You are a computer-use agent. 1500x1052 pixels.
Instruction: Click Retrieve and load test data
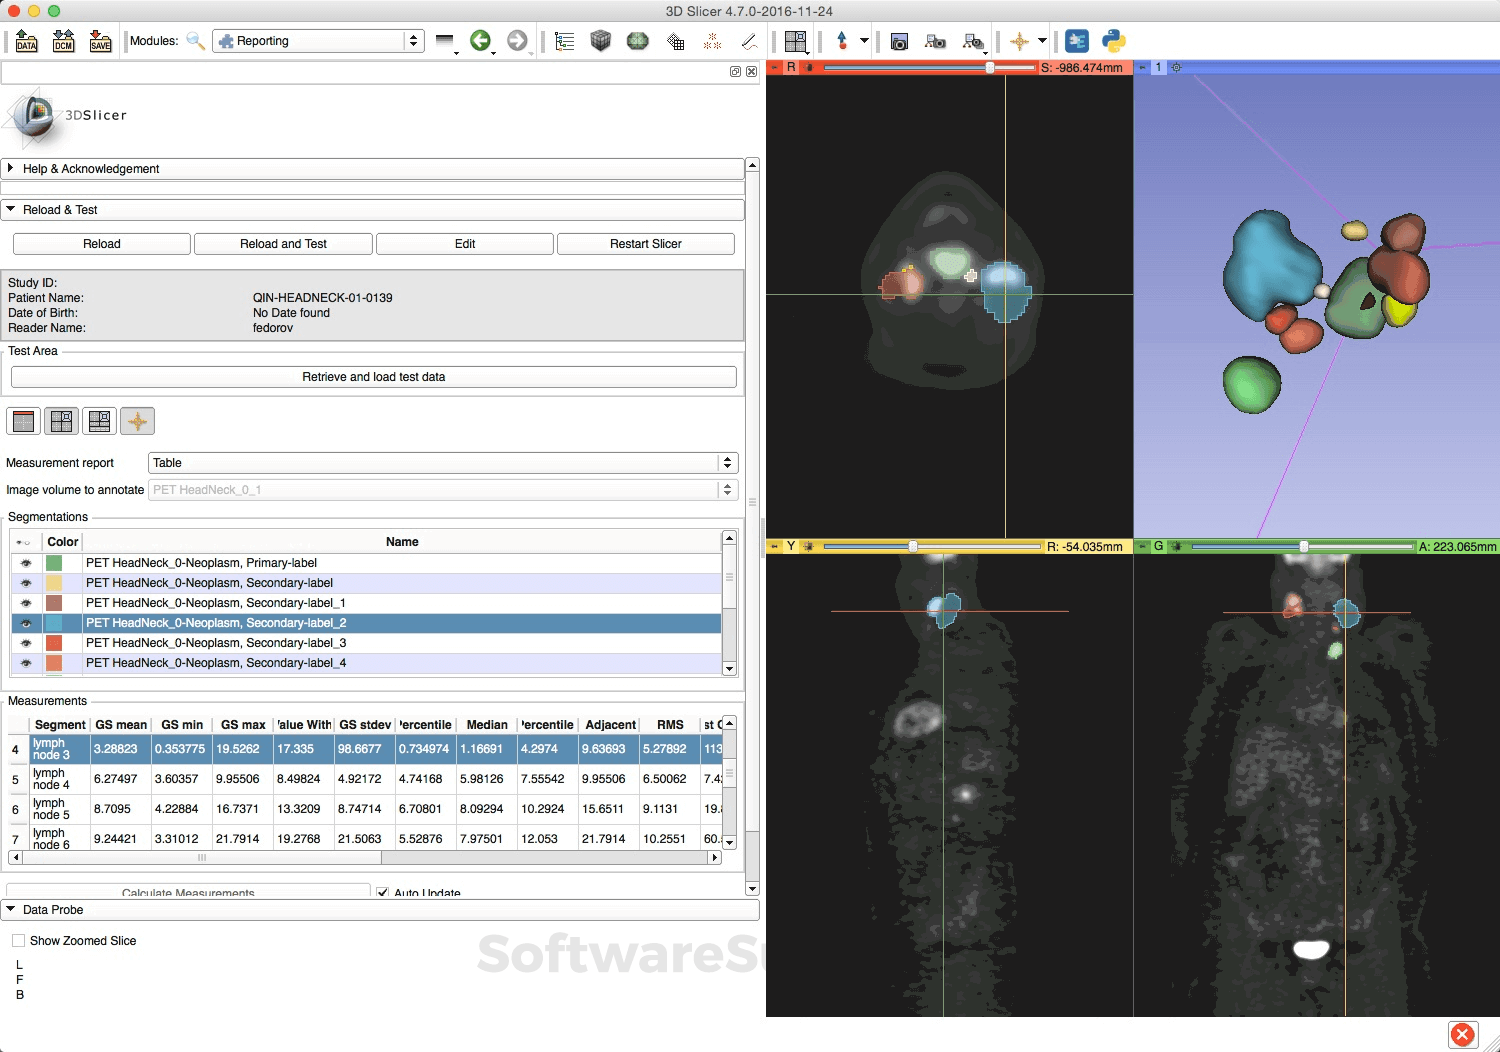(373, 377)
